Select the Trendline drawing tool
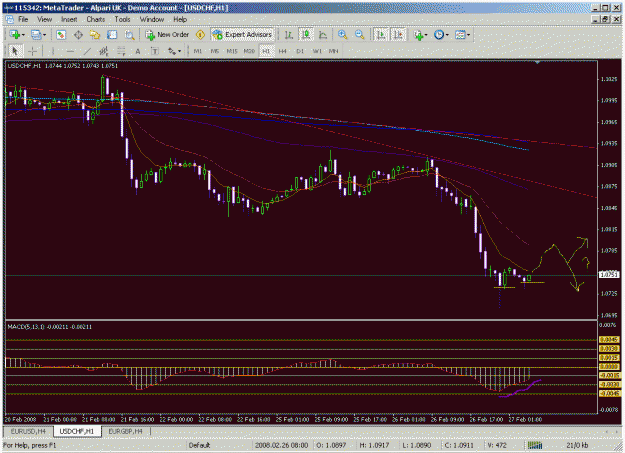 [x=87, y=51]
